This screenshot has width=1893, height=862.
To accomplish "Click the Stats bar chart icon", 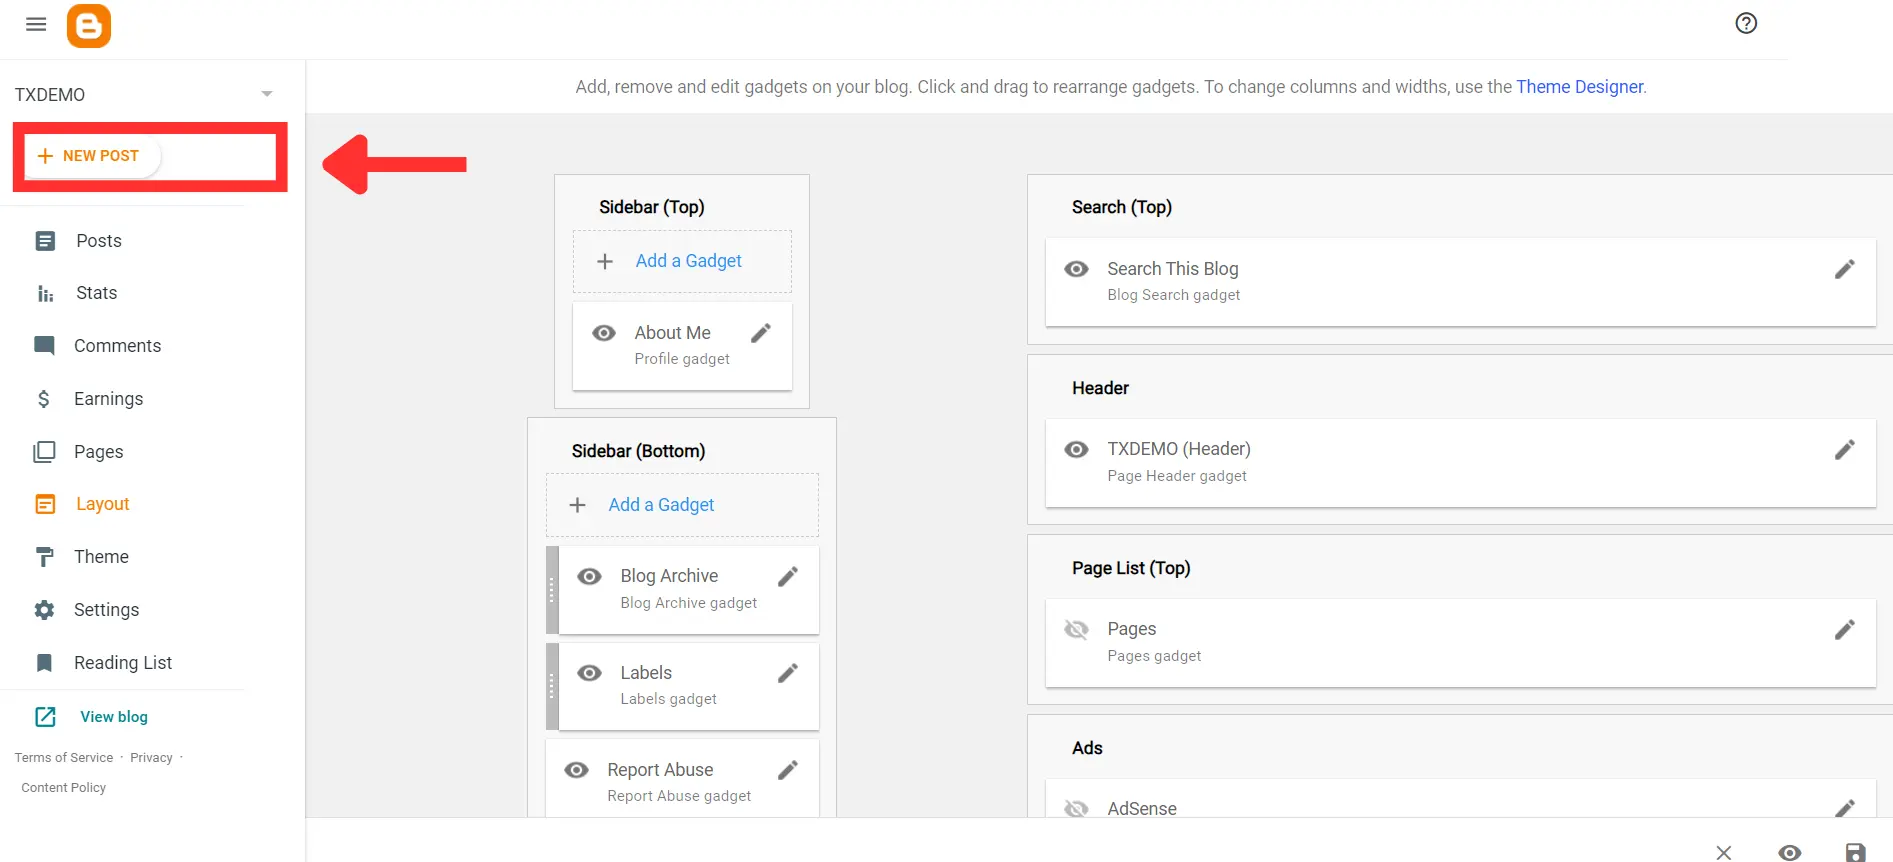I will pos(45,294).
